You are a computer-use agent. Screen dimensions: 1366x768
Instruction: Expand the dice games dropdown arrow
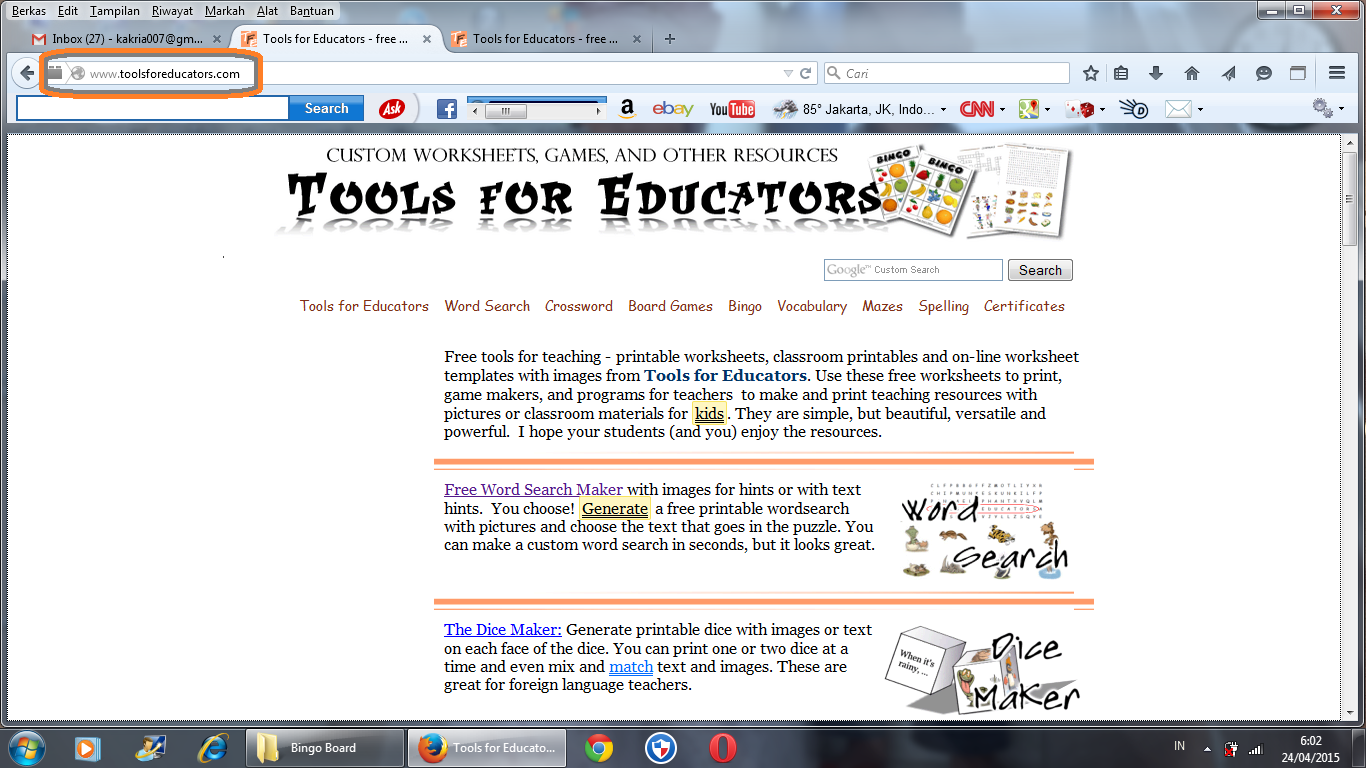(1101, 109)
